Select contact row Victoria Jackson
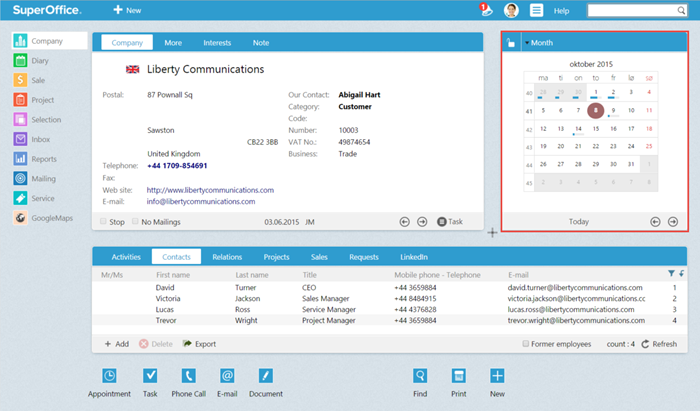 pyautogui.click(x=388, y=299)
